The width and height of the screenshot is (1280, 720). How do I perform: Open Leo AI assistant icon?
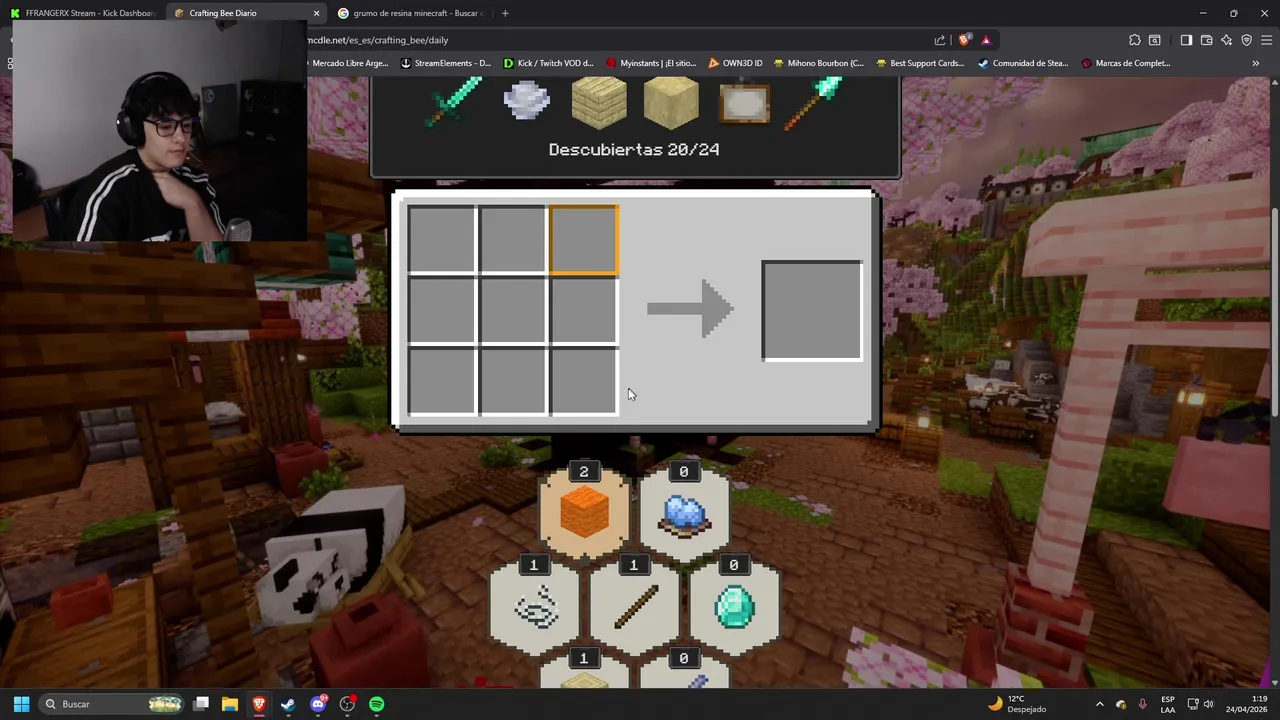1226,40
